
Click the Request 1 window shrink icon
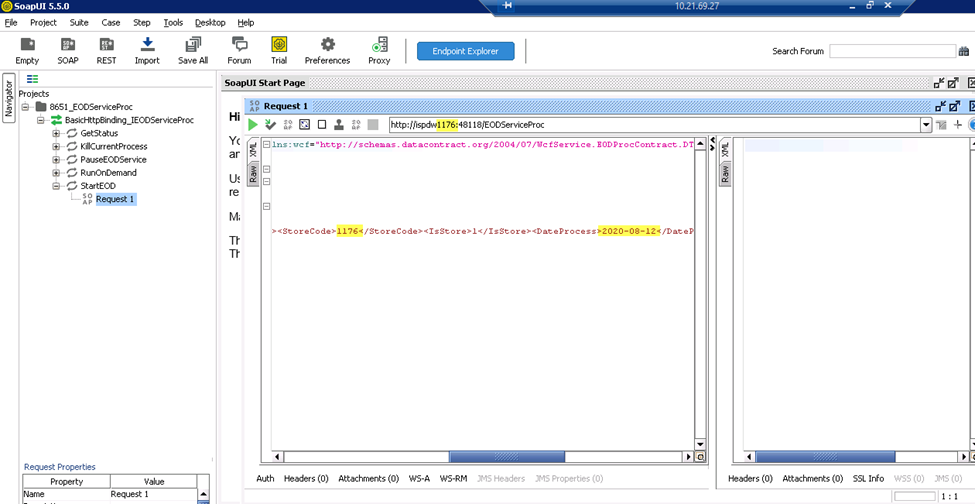[940, 106]
